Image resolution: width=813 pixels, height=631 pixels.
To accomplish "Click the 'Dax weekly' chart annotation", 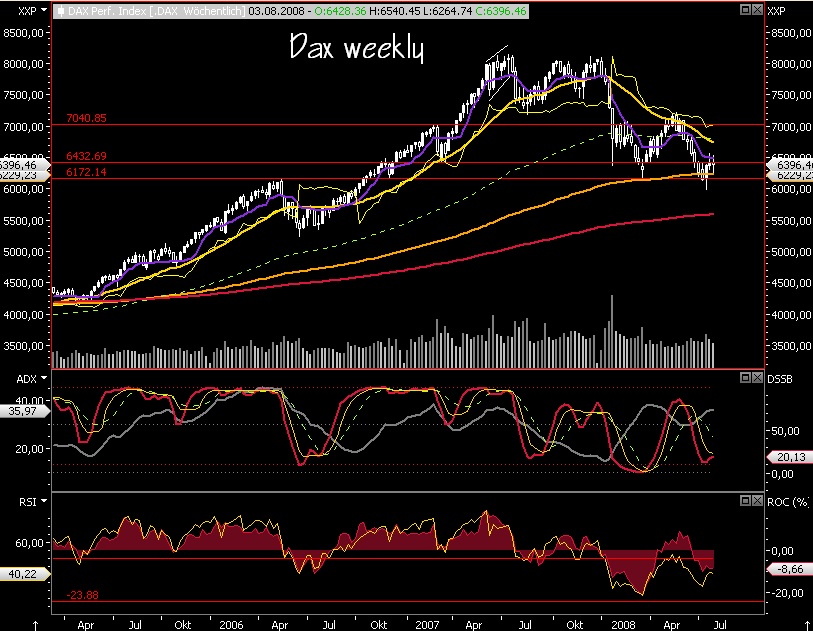I will coord(357,47).
